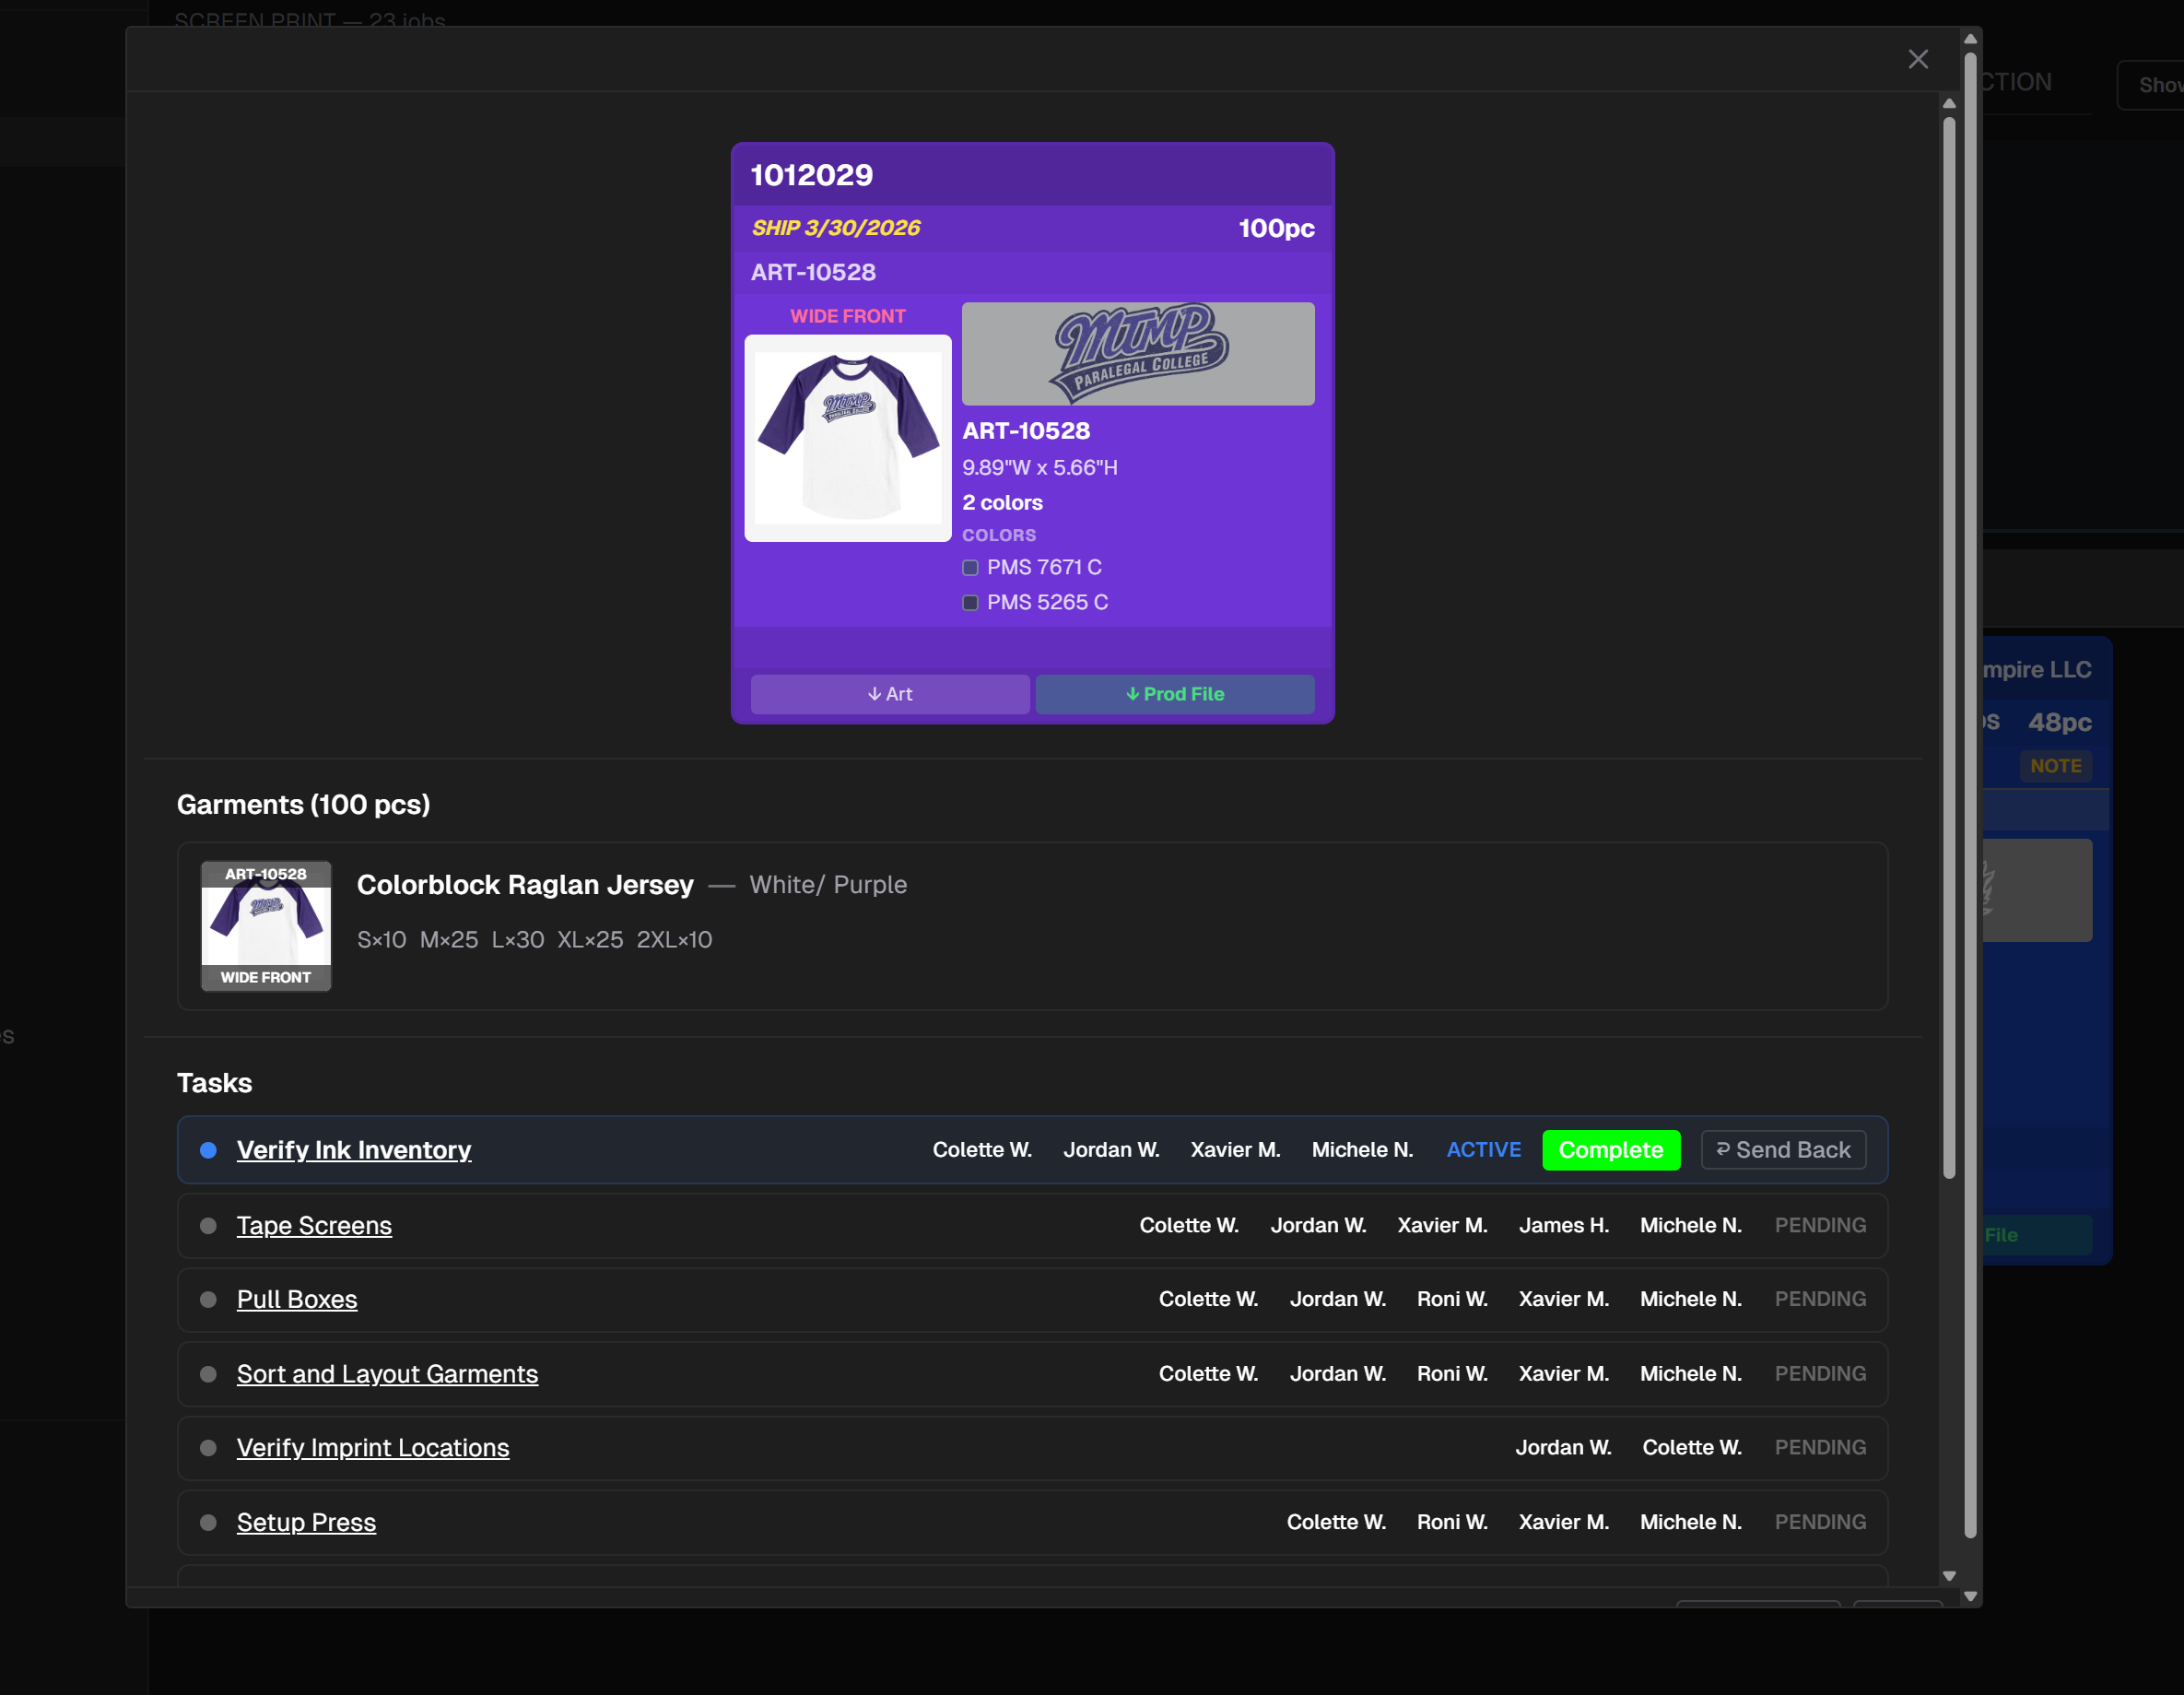Open the raglan jersey mockup thumbnail
2184x1695 pixels.
pos(847,438)
